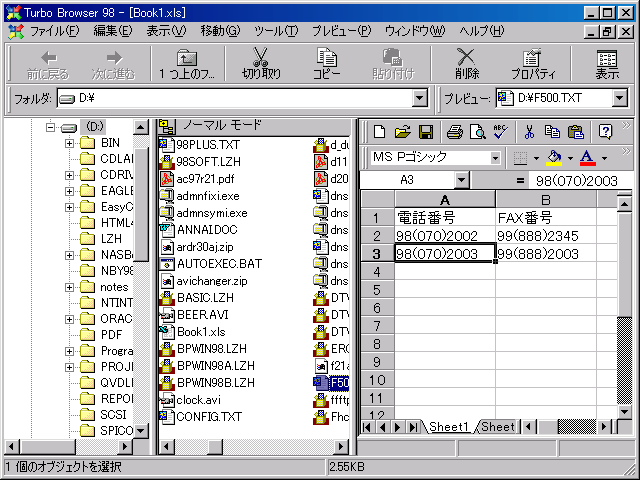Click the last-sheet navigation arrow

pyautogui.click(x=413, y=427)
